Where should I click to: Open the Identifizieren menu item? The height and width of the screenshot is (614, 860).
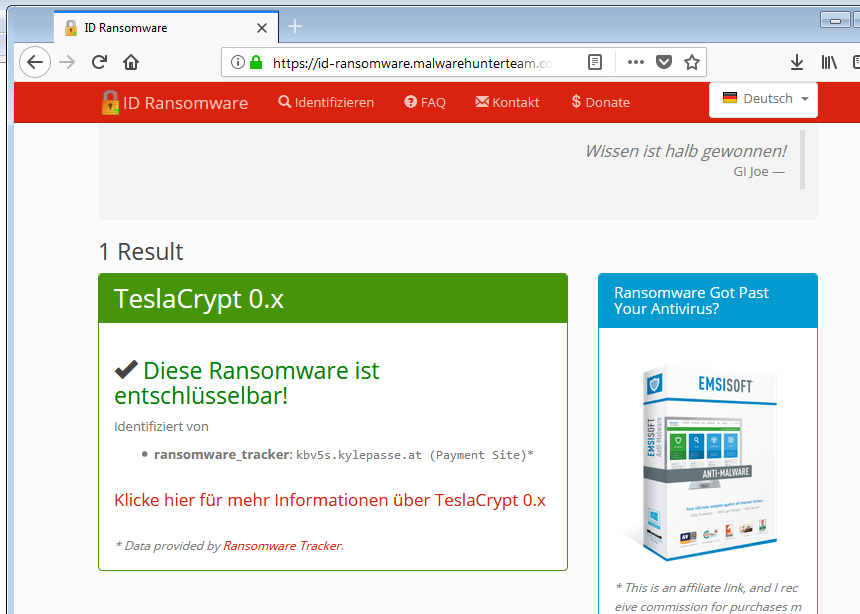326,103
